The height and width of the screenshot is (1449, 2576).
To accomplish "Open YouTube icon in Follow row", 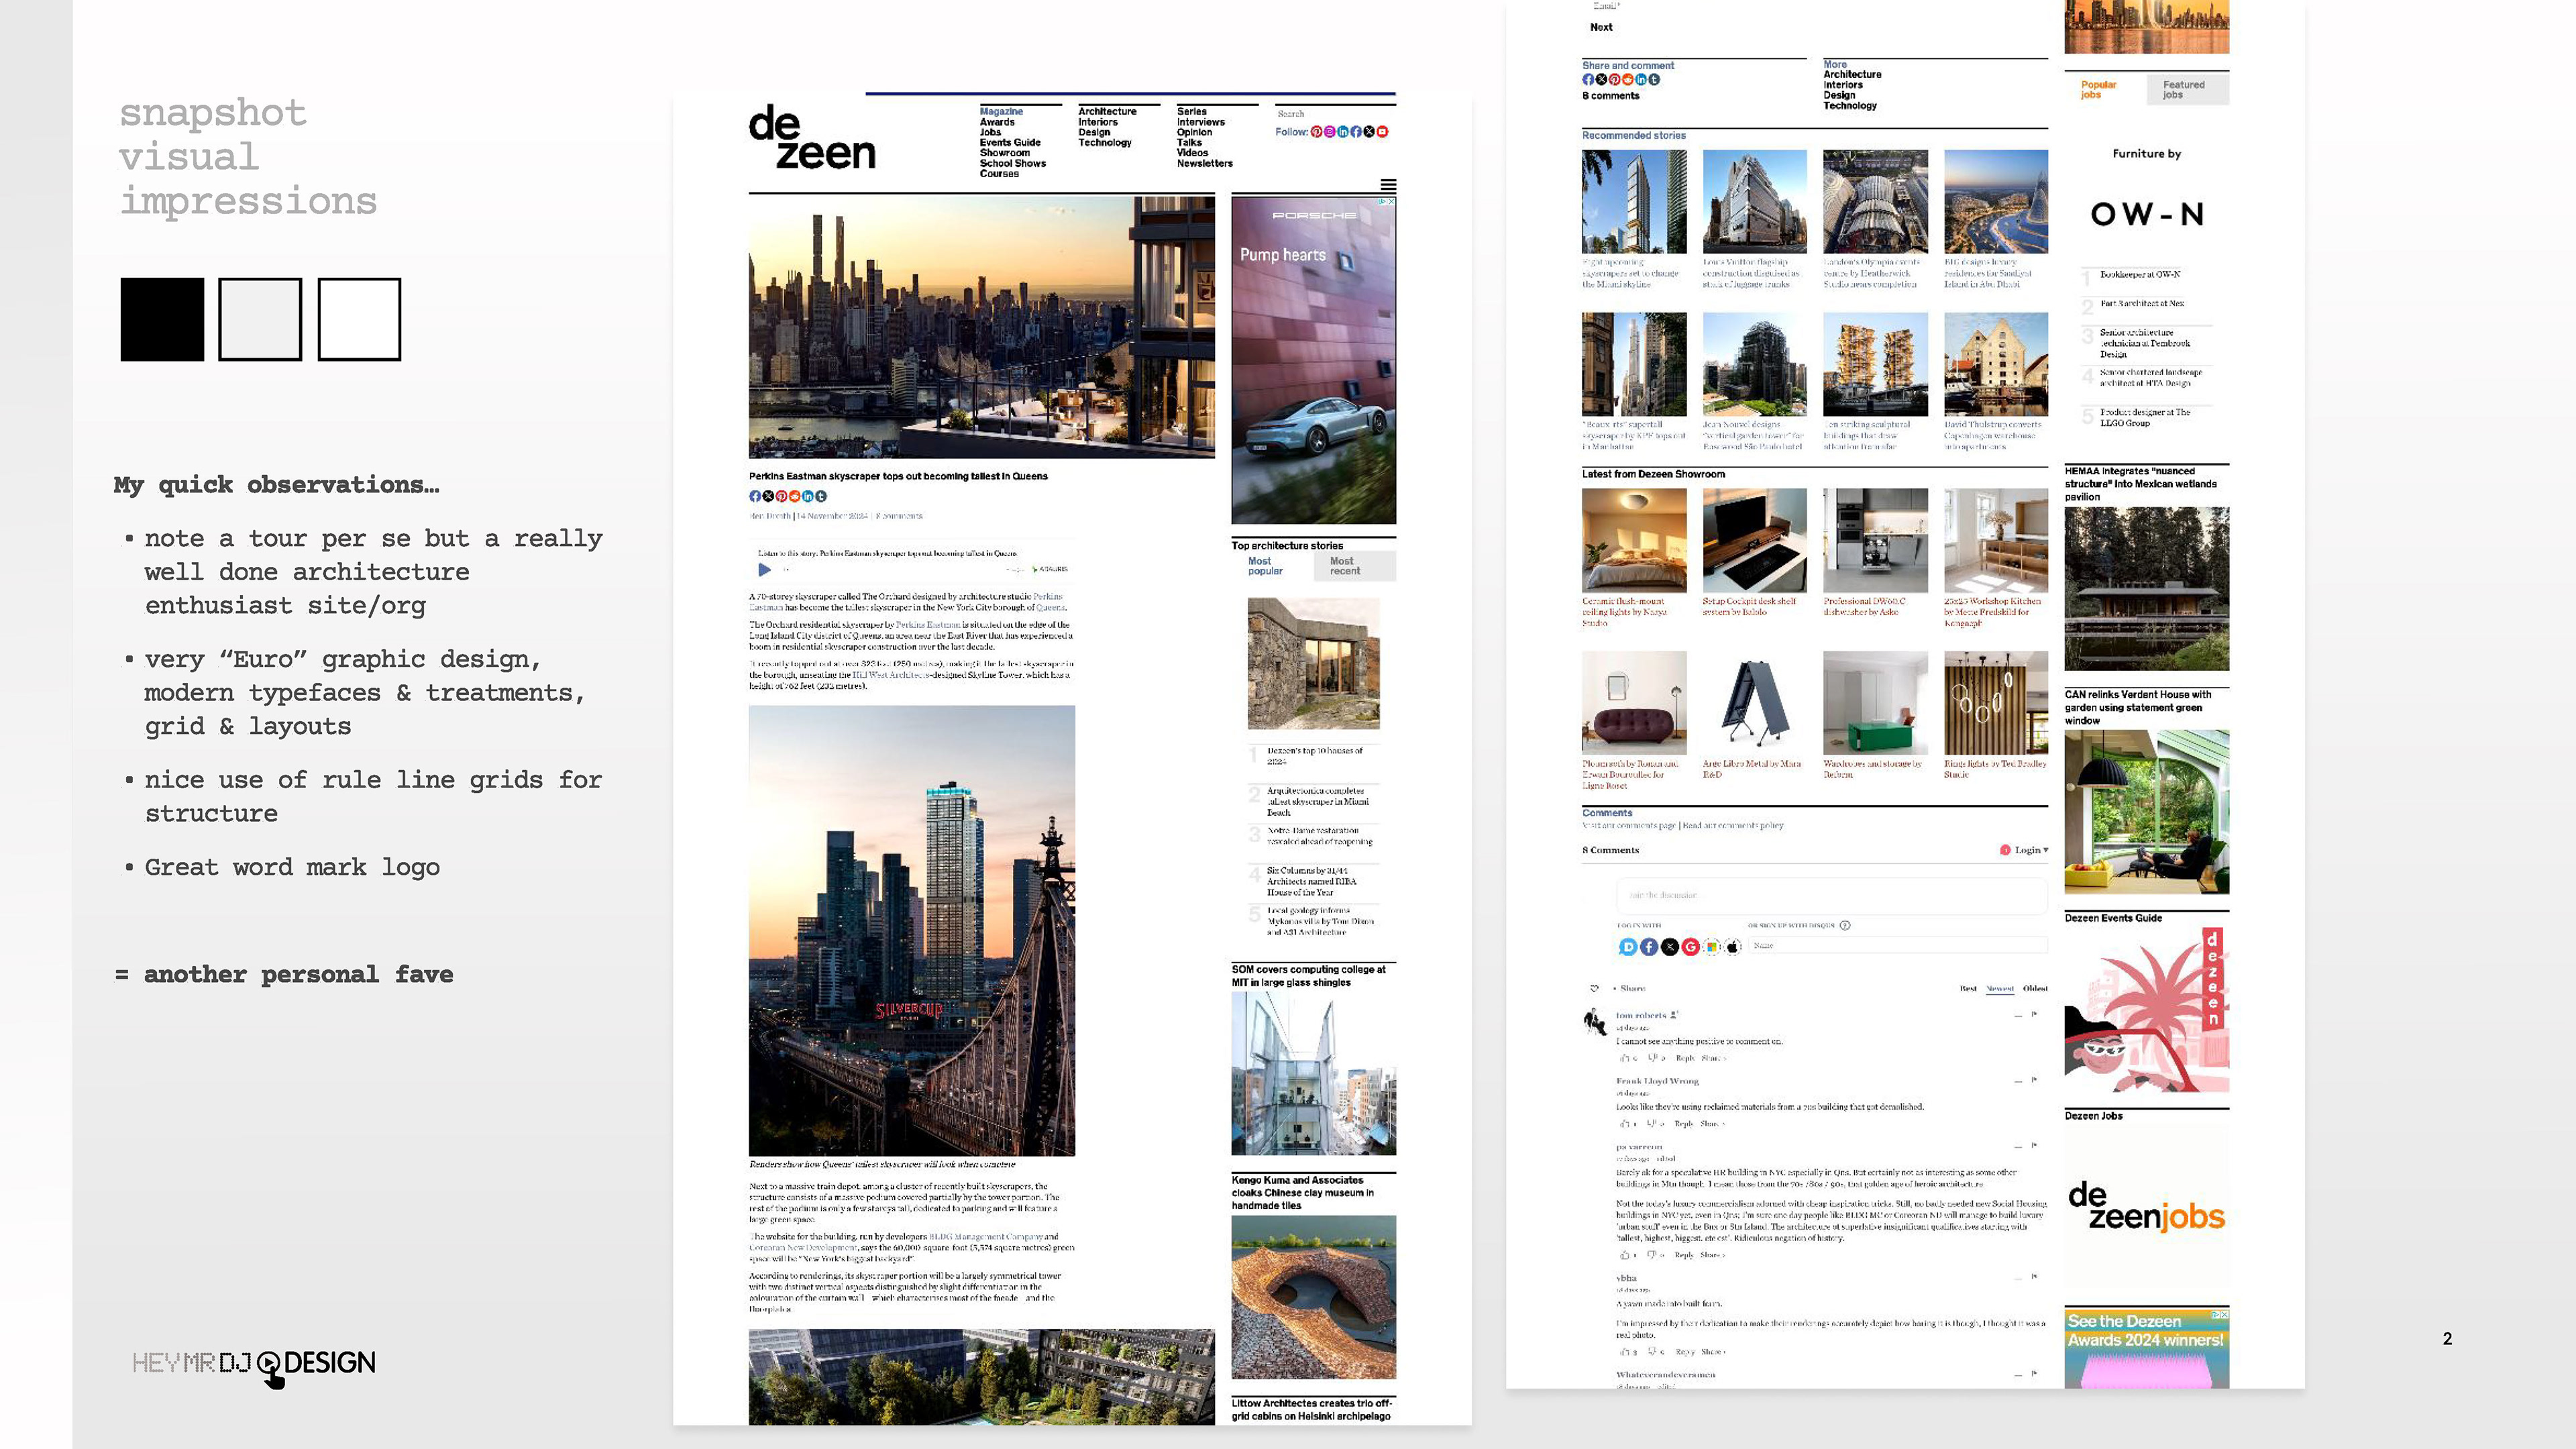I will click(1382, 132).
